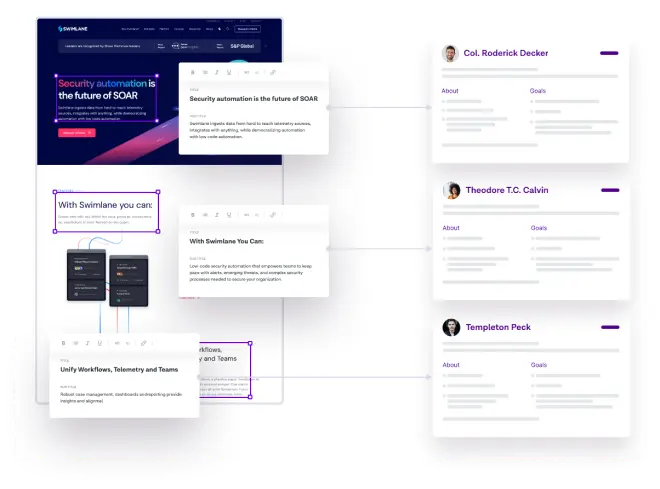
Task: Open Col. Roderick Decker persona avatar
Action: pyautogui.click(x=451, y=53)
